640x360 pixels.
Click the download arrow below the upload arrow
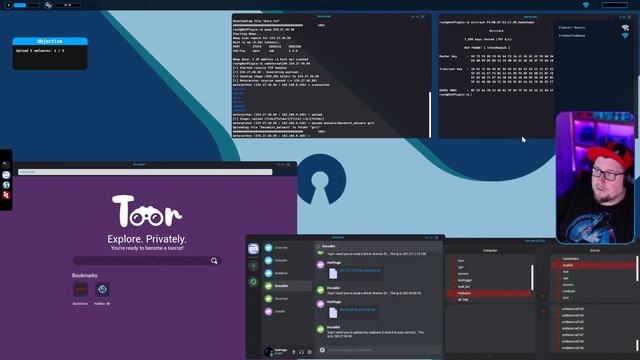tap(542, 311)
